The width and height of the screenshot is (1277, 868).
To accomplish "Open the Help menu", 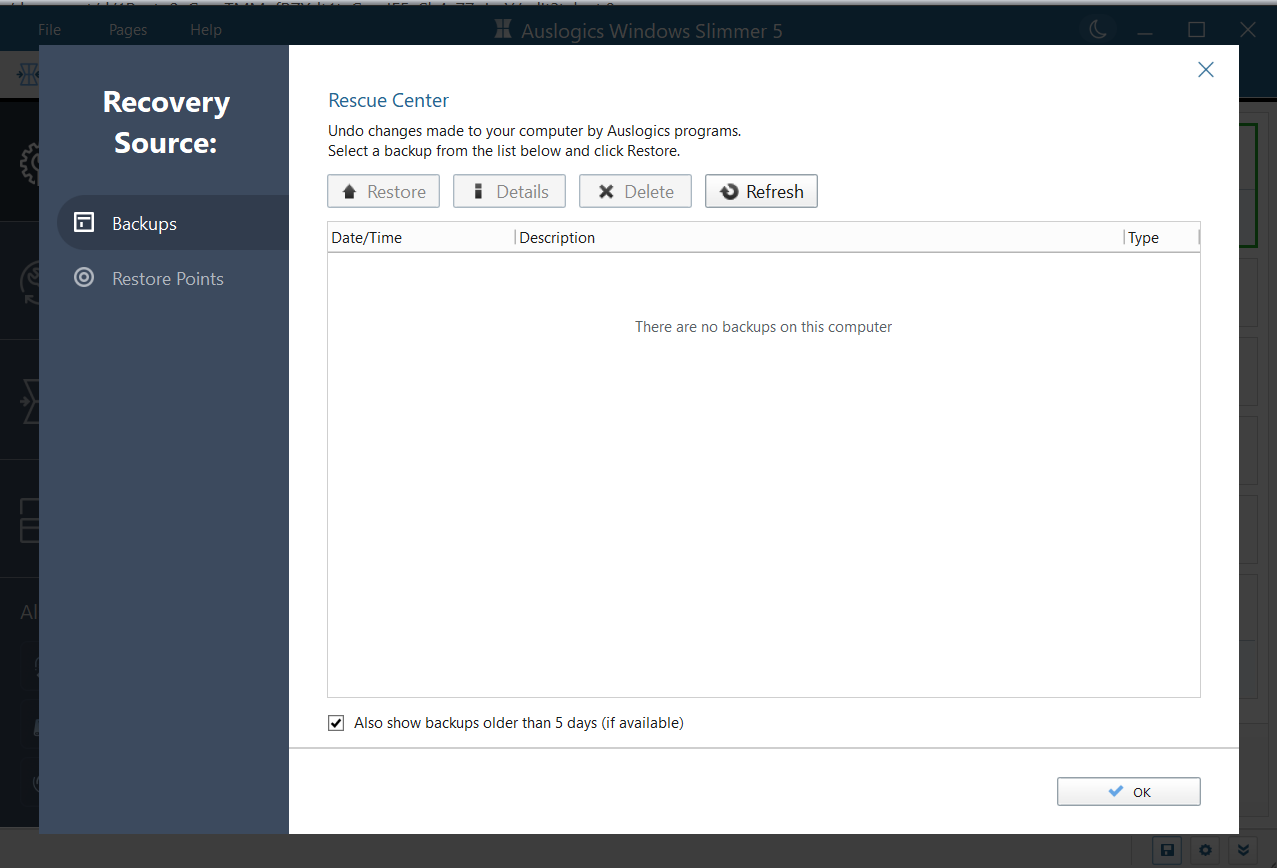I will (206, 30).
